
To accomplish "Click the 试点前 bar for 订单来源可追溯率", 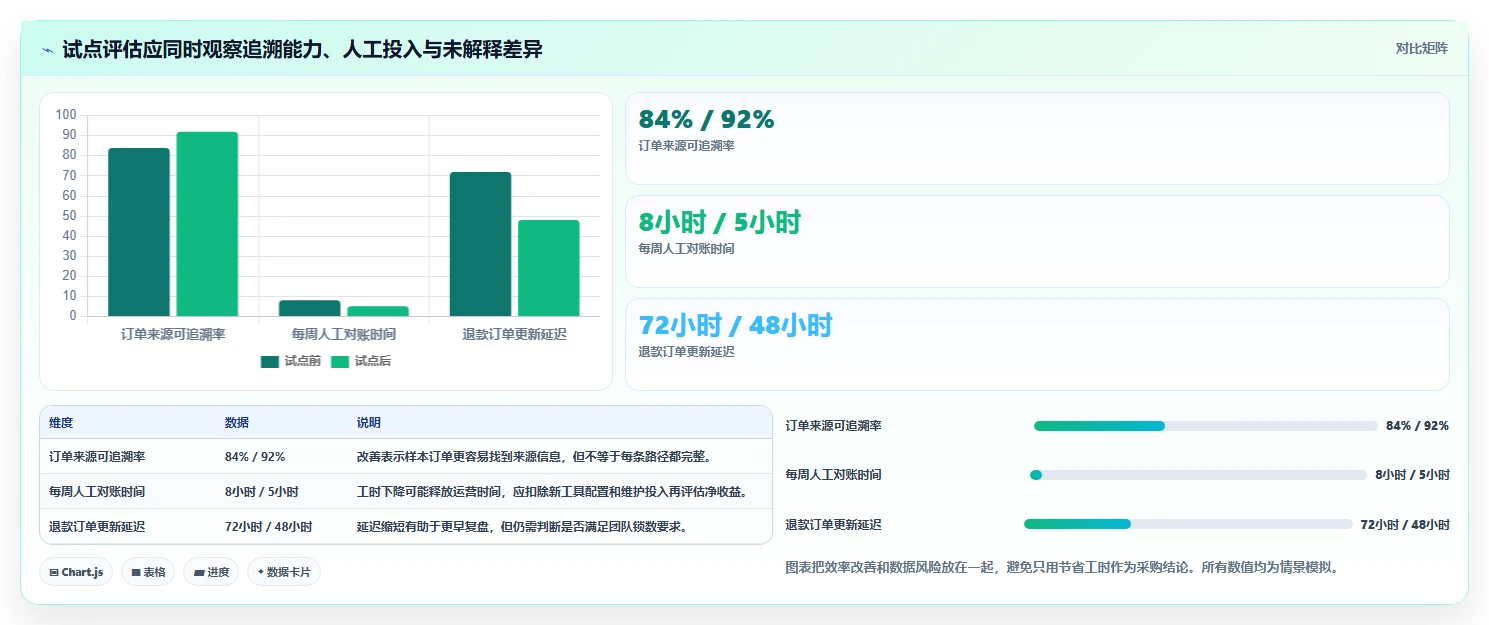I will coord(139,232).
